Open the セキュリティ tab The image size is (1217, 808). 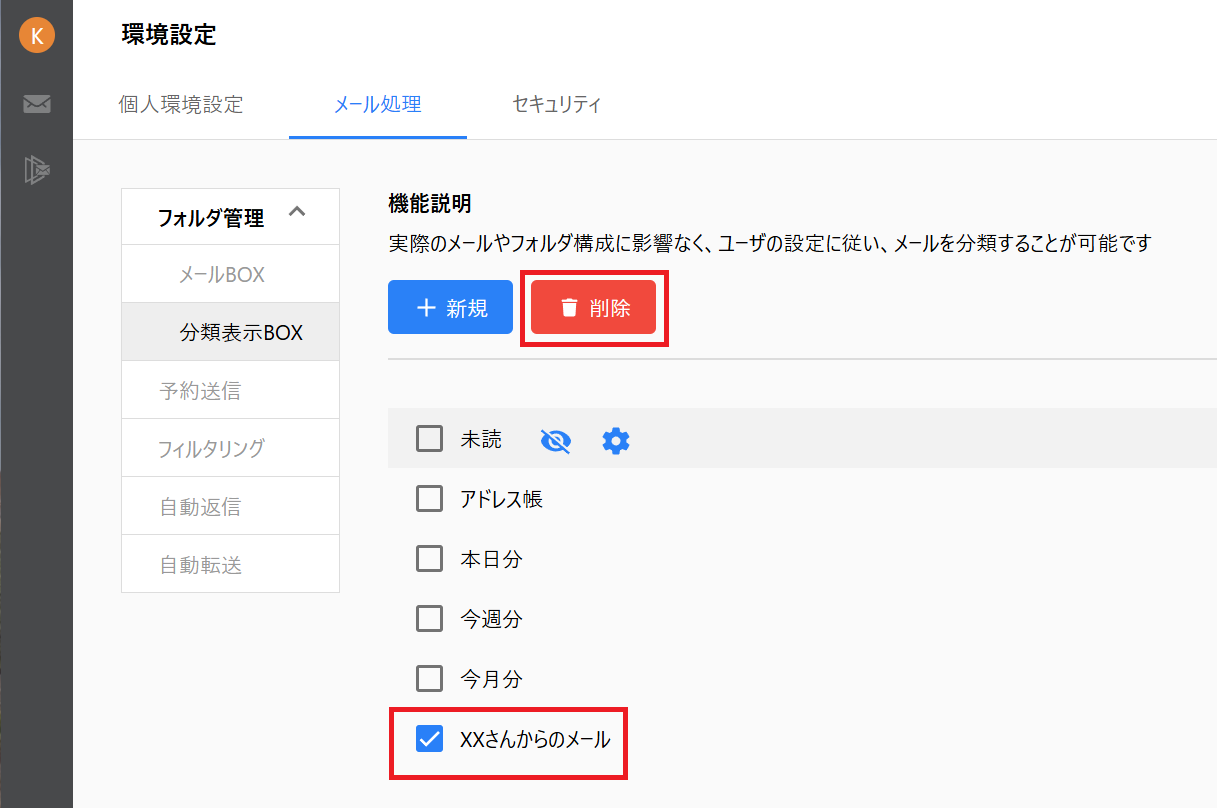[x=556, y=104]
